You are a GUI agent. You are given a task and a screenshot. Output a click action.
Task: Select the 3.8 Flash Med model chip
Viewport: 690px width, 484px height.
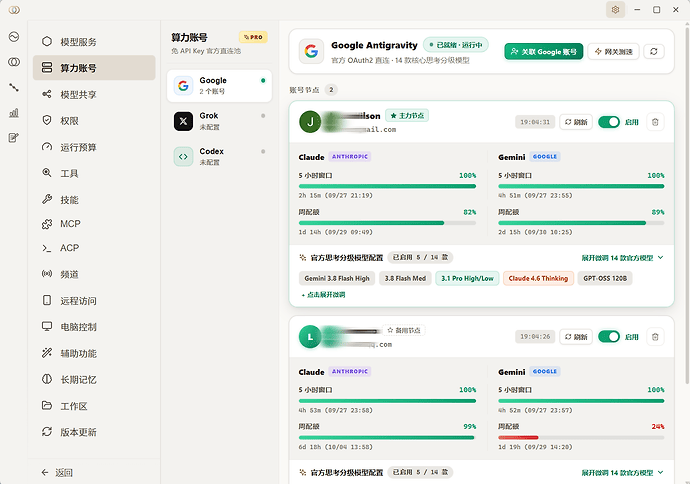pos(405,278)
